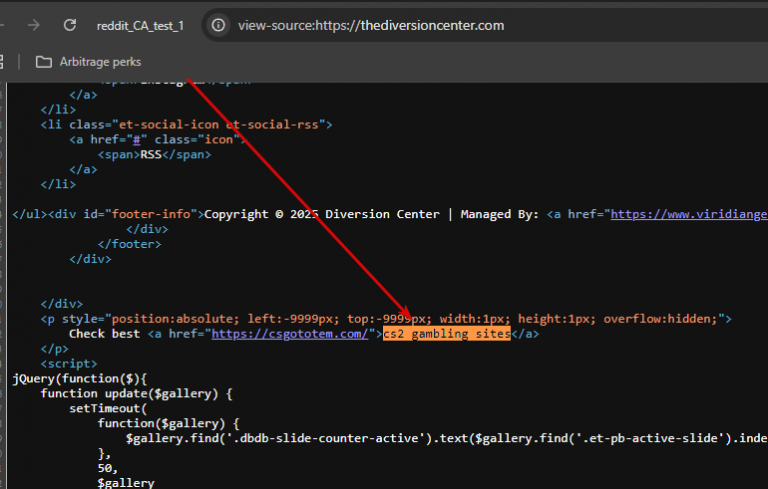
Task: Open the site information icon
Action: point(218,25)
